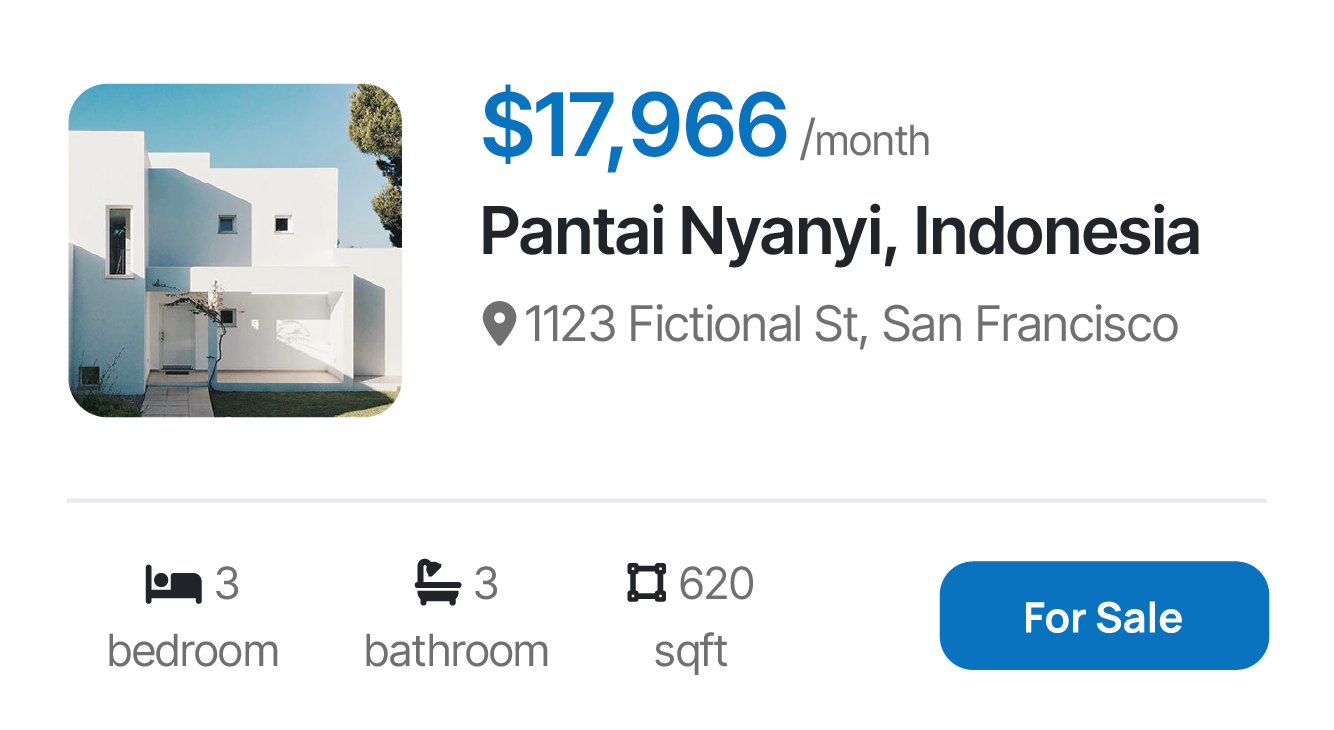Image resolution: width=1334 pixels, height=730 pixels.
Task: Click the tall narrow window in photo
Action: coord(119,240)
